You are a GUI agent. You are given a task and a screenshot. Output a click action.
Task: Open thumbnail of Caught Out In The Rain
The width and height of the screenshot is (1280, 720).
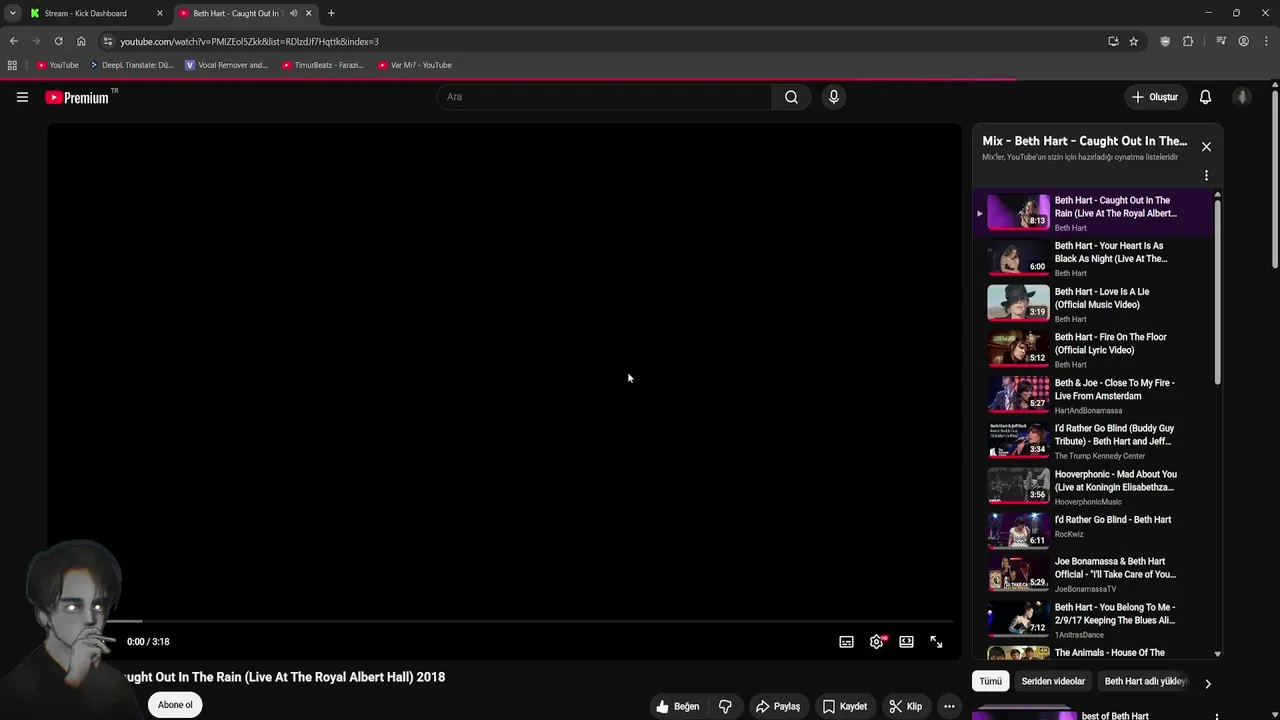point(1018,212)
